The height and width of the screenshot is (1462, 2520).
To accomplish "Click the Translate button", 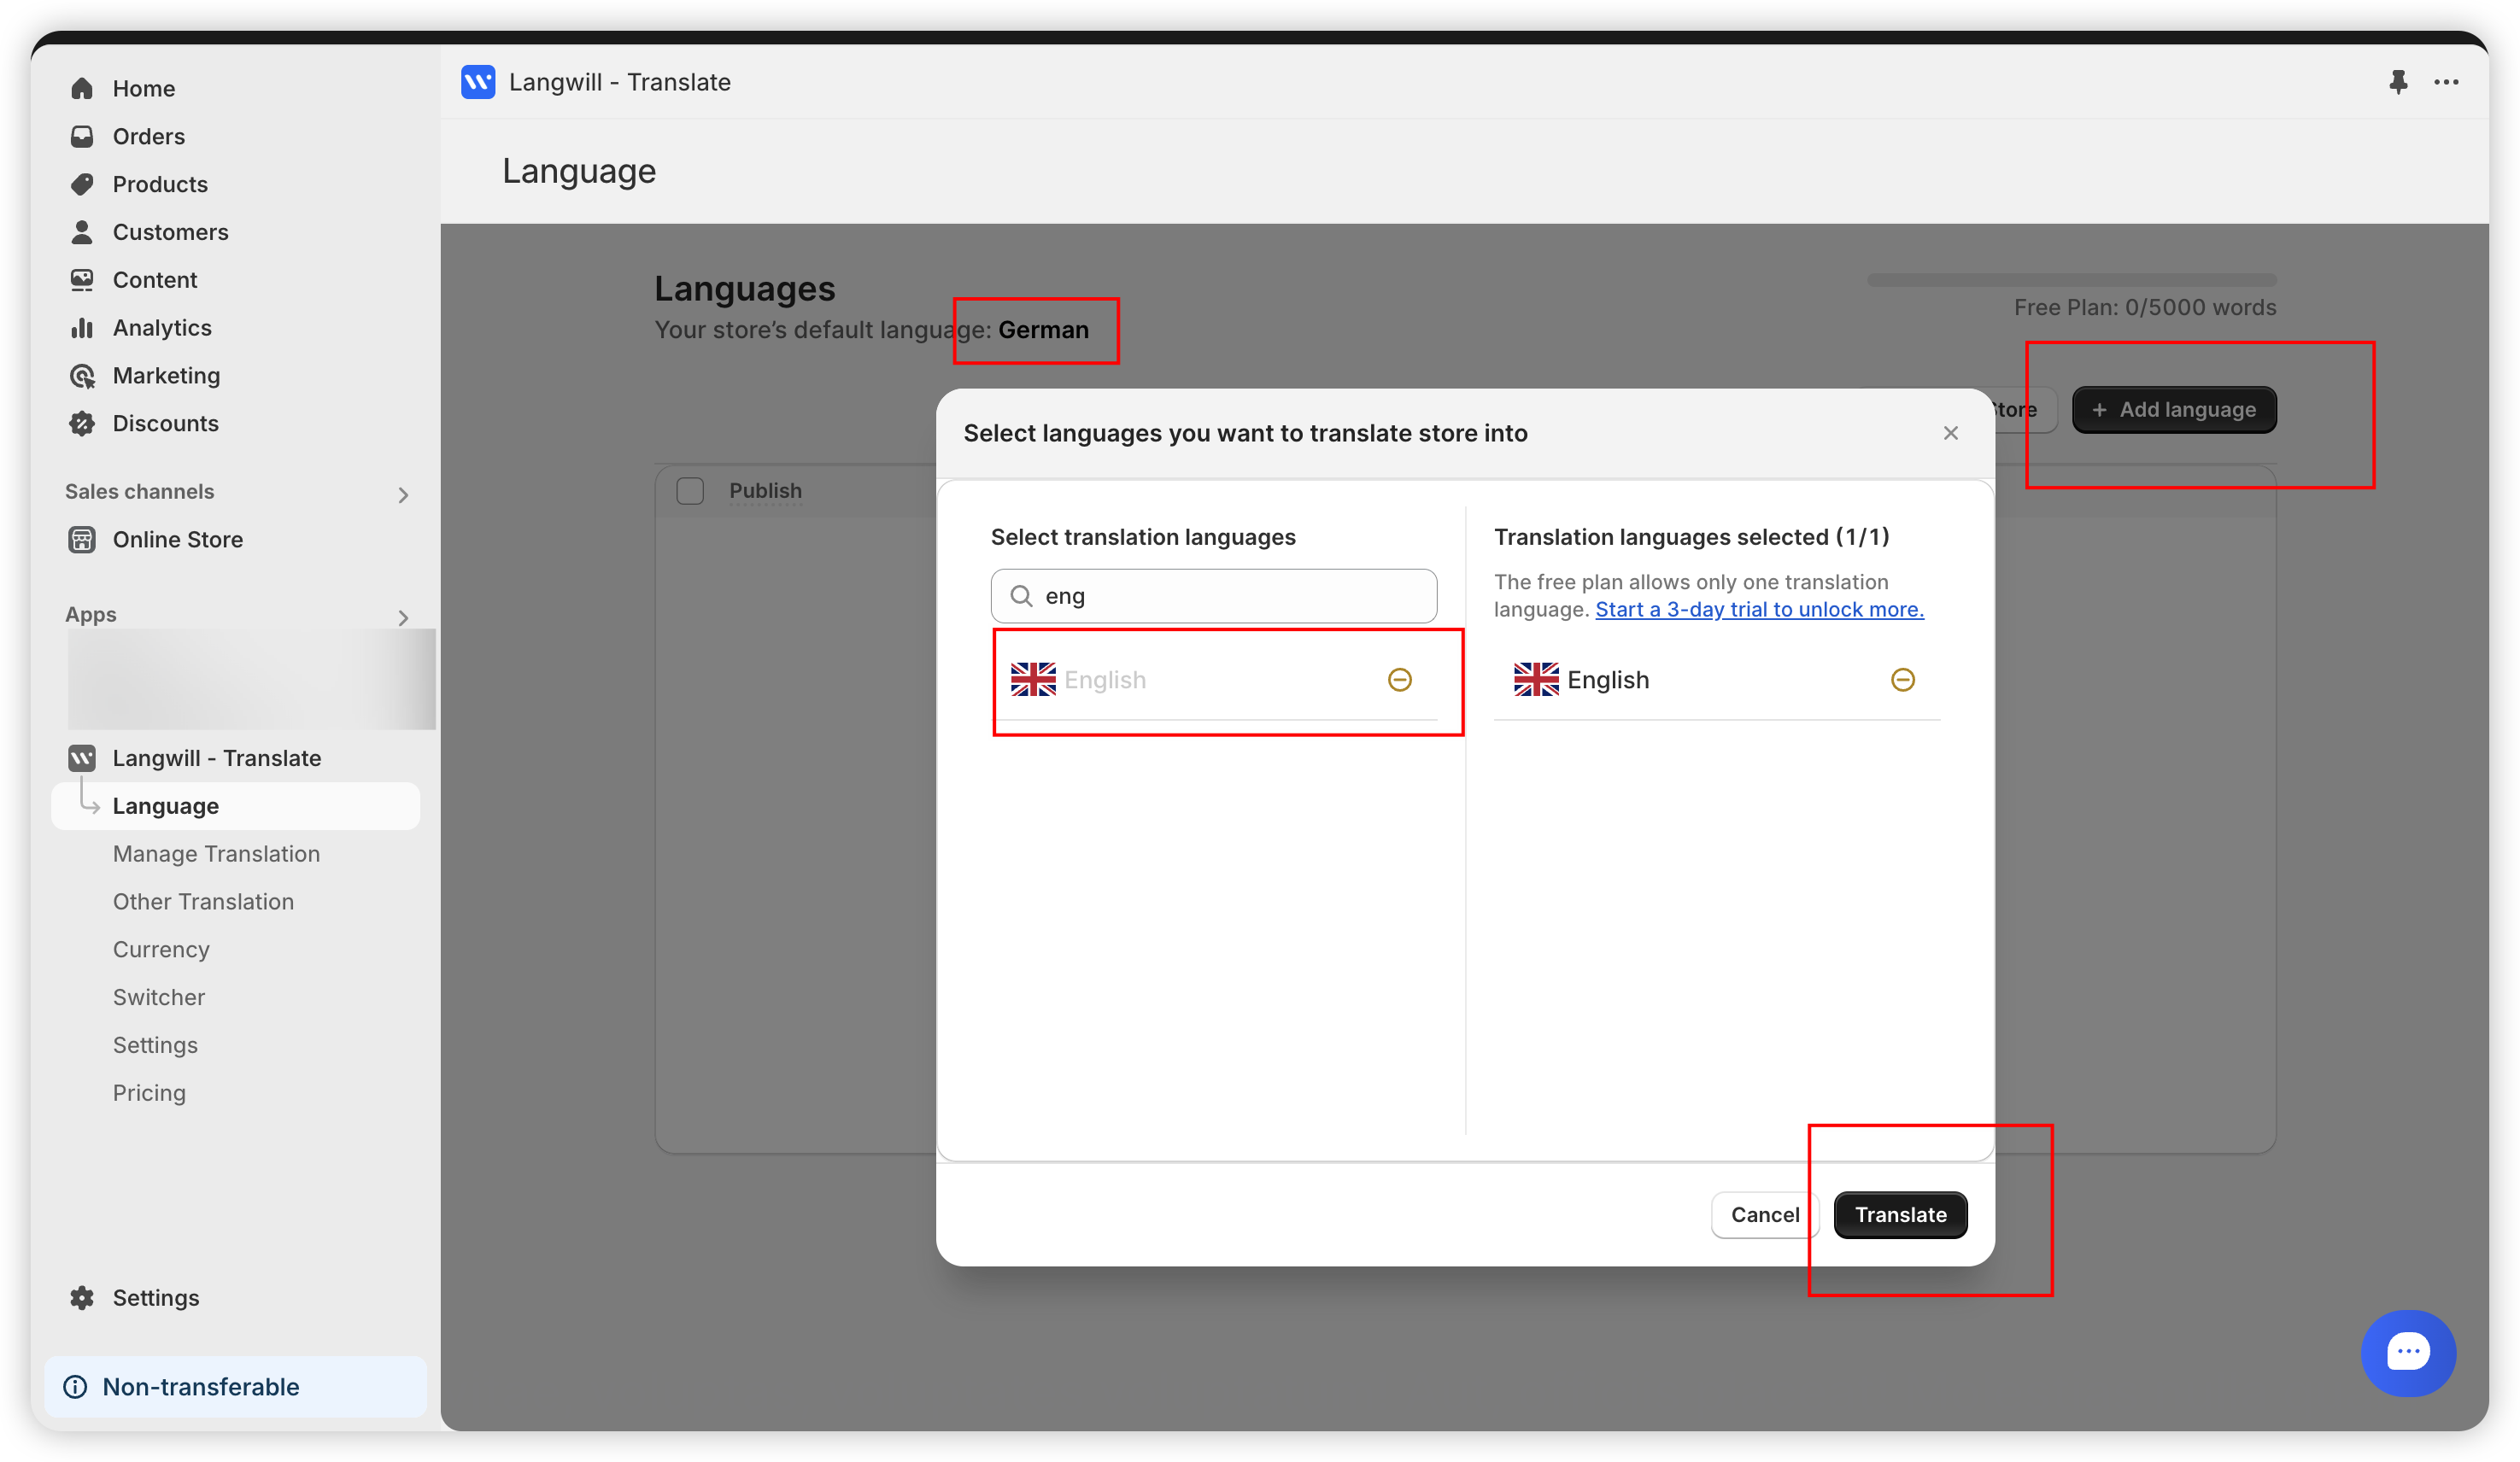I will pos(1900,1215).
